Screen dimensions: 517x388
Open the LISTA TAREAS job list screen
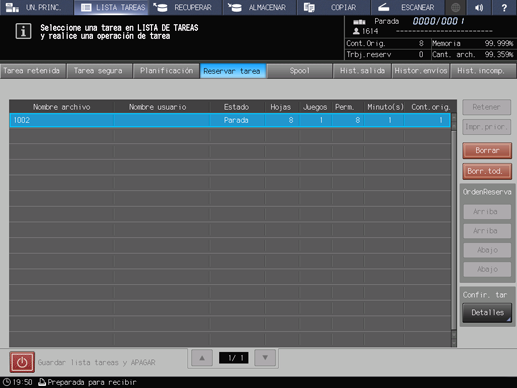pos(112,7)
